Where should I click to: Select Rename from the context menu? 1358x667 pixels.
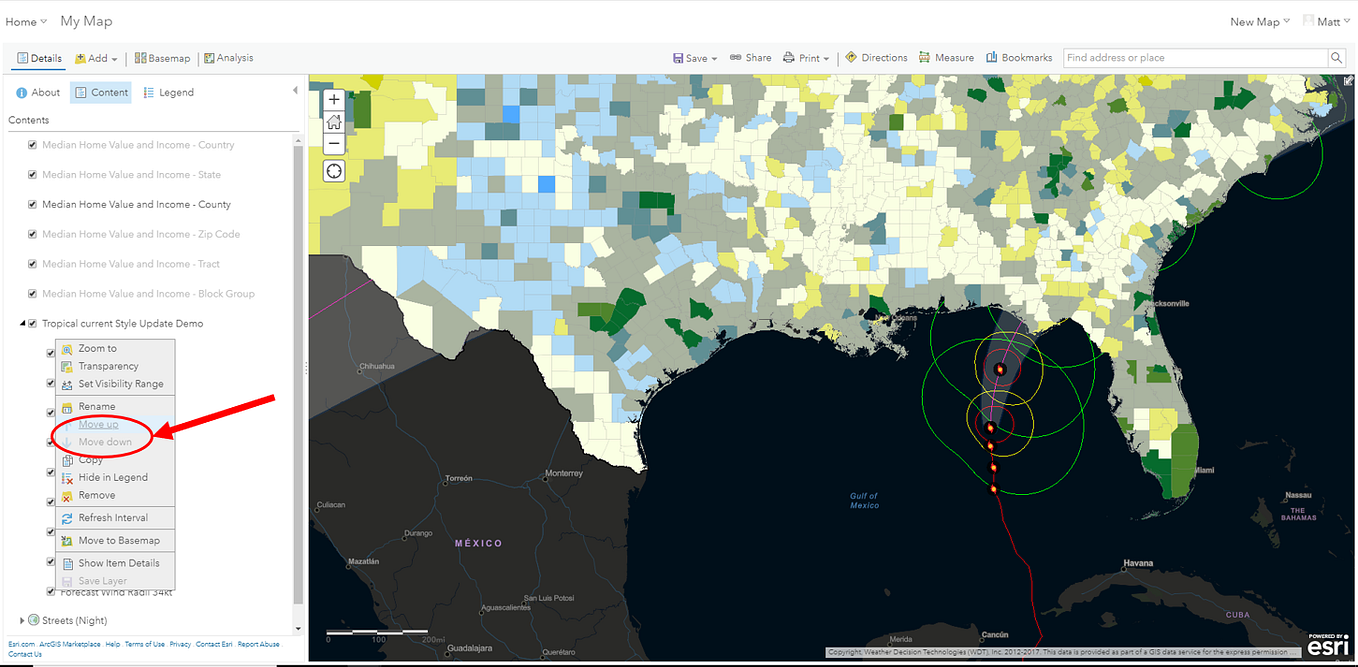click(x=98, y=406)
